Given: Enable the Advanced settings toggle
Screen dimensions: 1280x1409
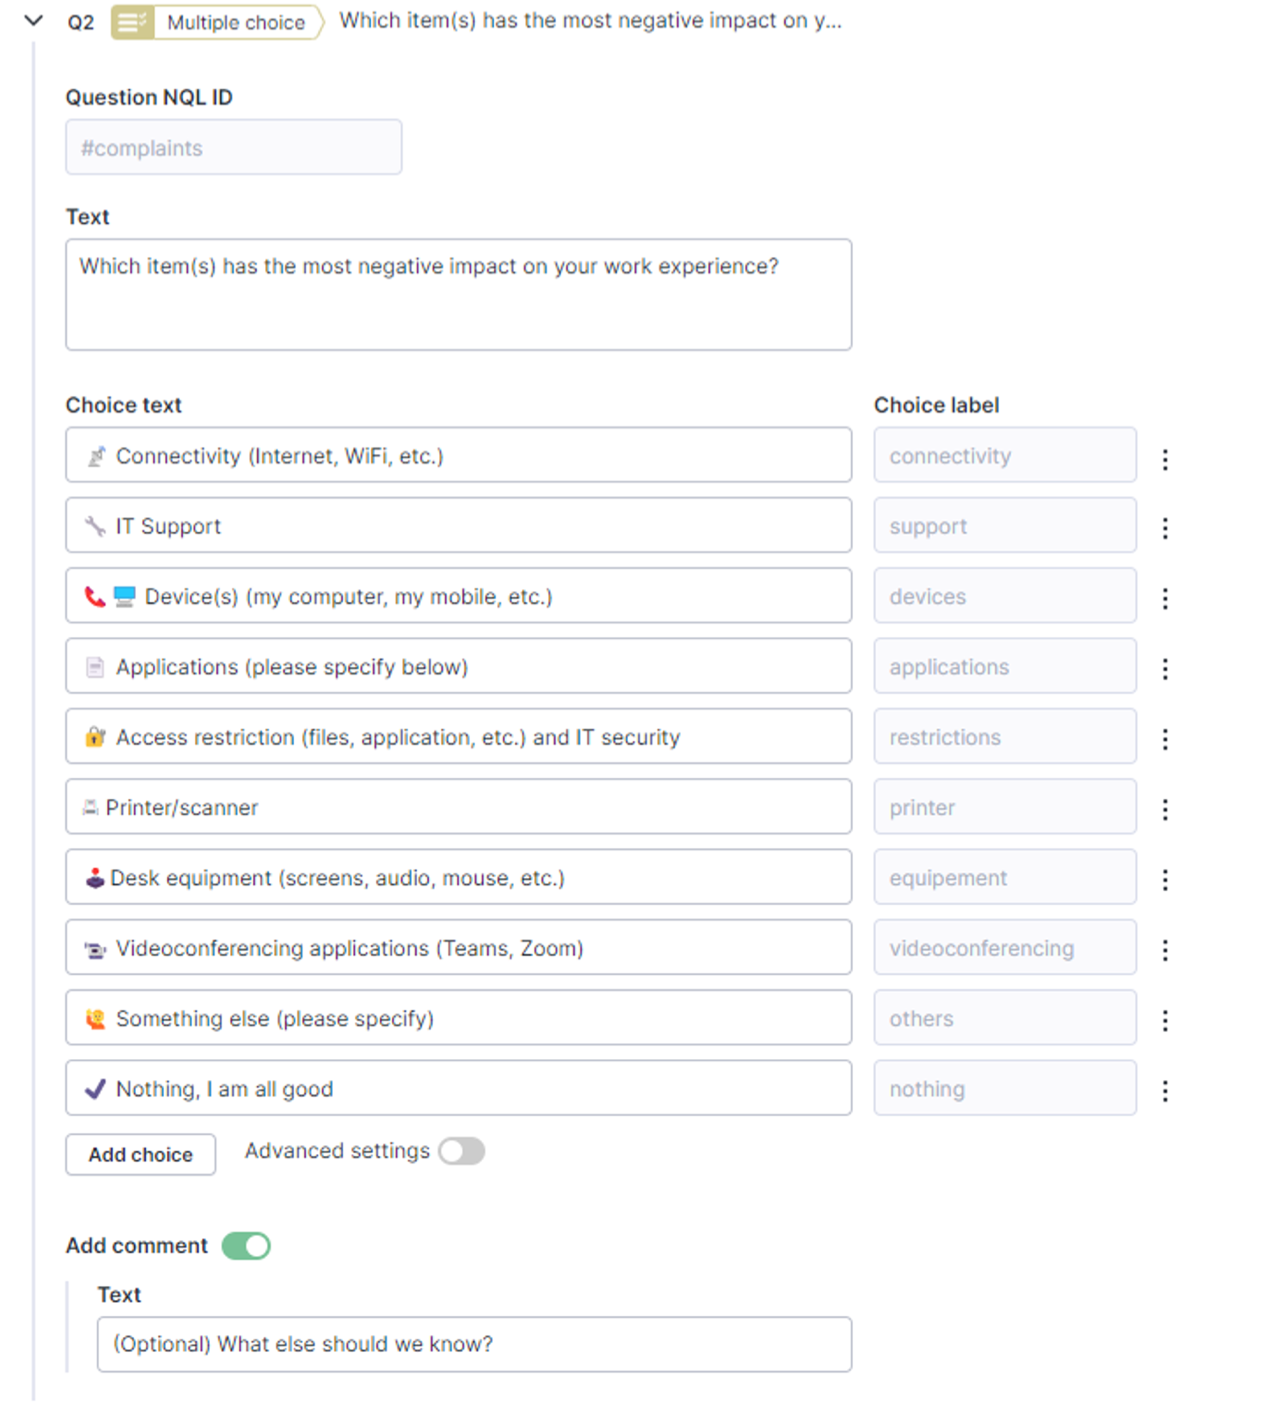Looking at the screenshot, I should point(461,1151).
